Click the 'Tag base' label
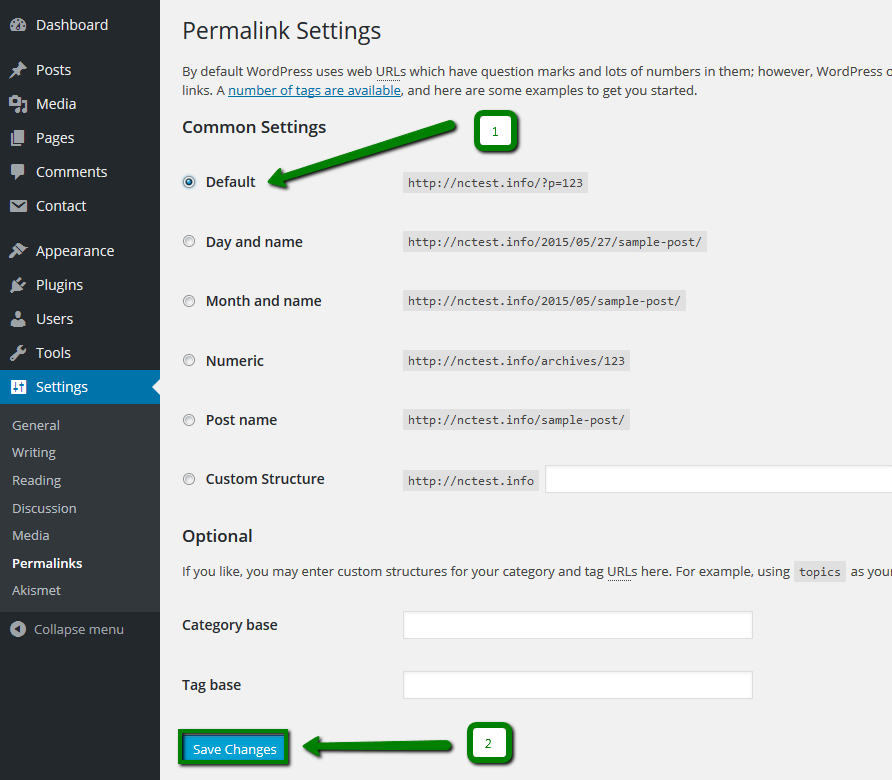This screenshot has height=780, width=892. coord(212,685)
